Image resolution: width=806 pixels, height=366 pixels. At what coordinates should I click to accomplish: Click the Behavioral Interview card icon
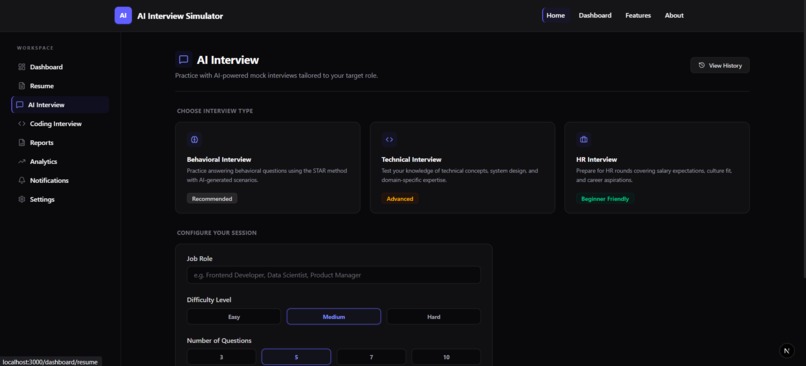pyautogui.click(x=194, y=139)
